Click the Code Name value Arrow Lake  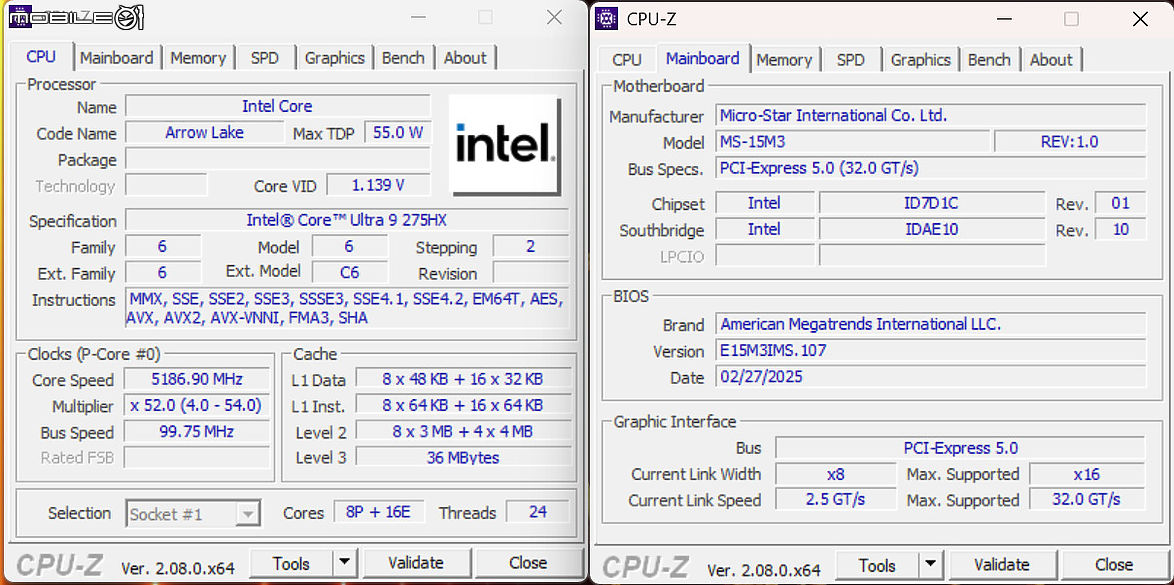tap(204, 133)
